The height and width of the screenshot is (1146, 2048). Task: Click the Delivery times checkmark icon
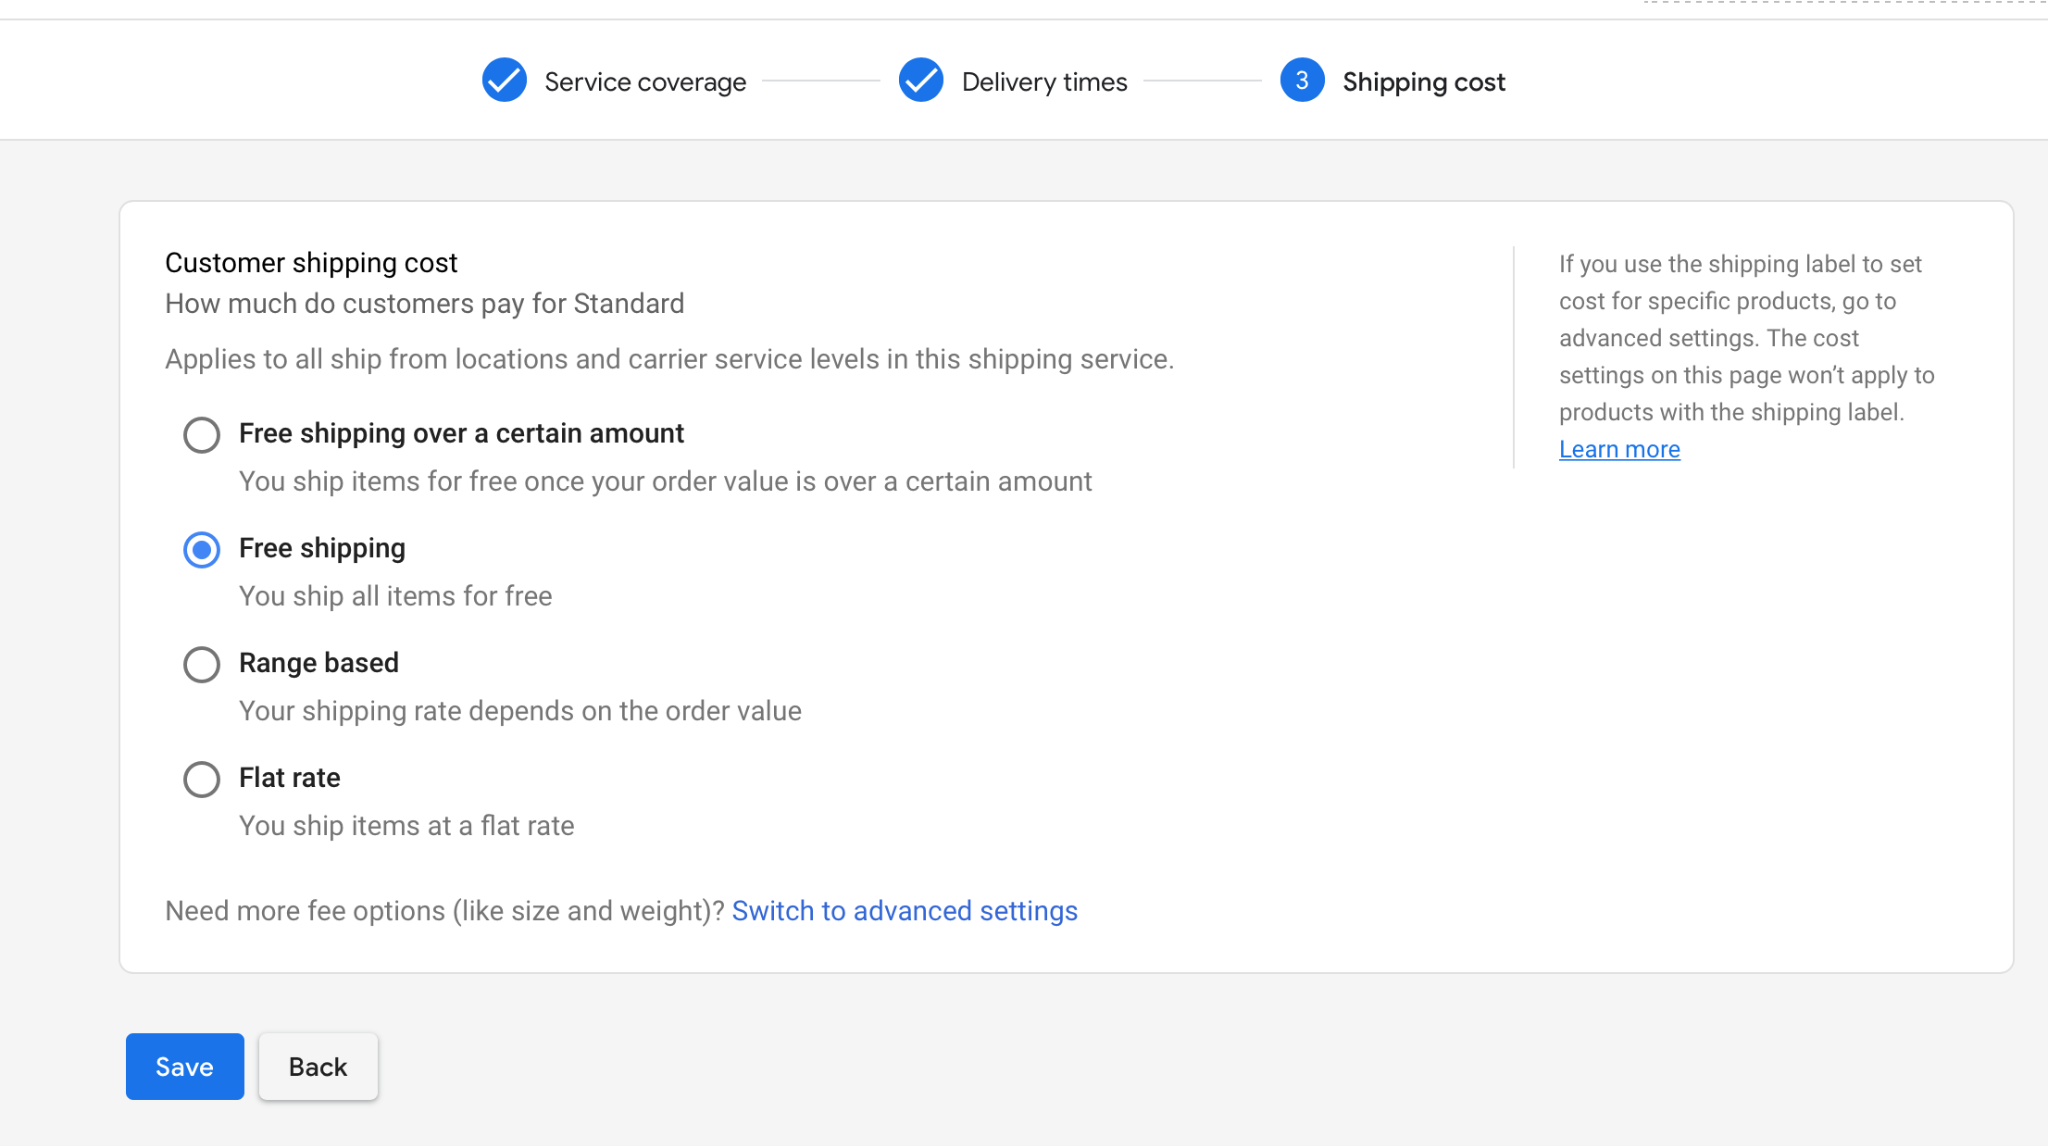(920, 81)
